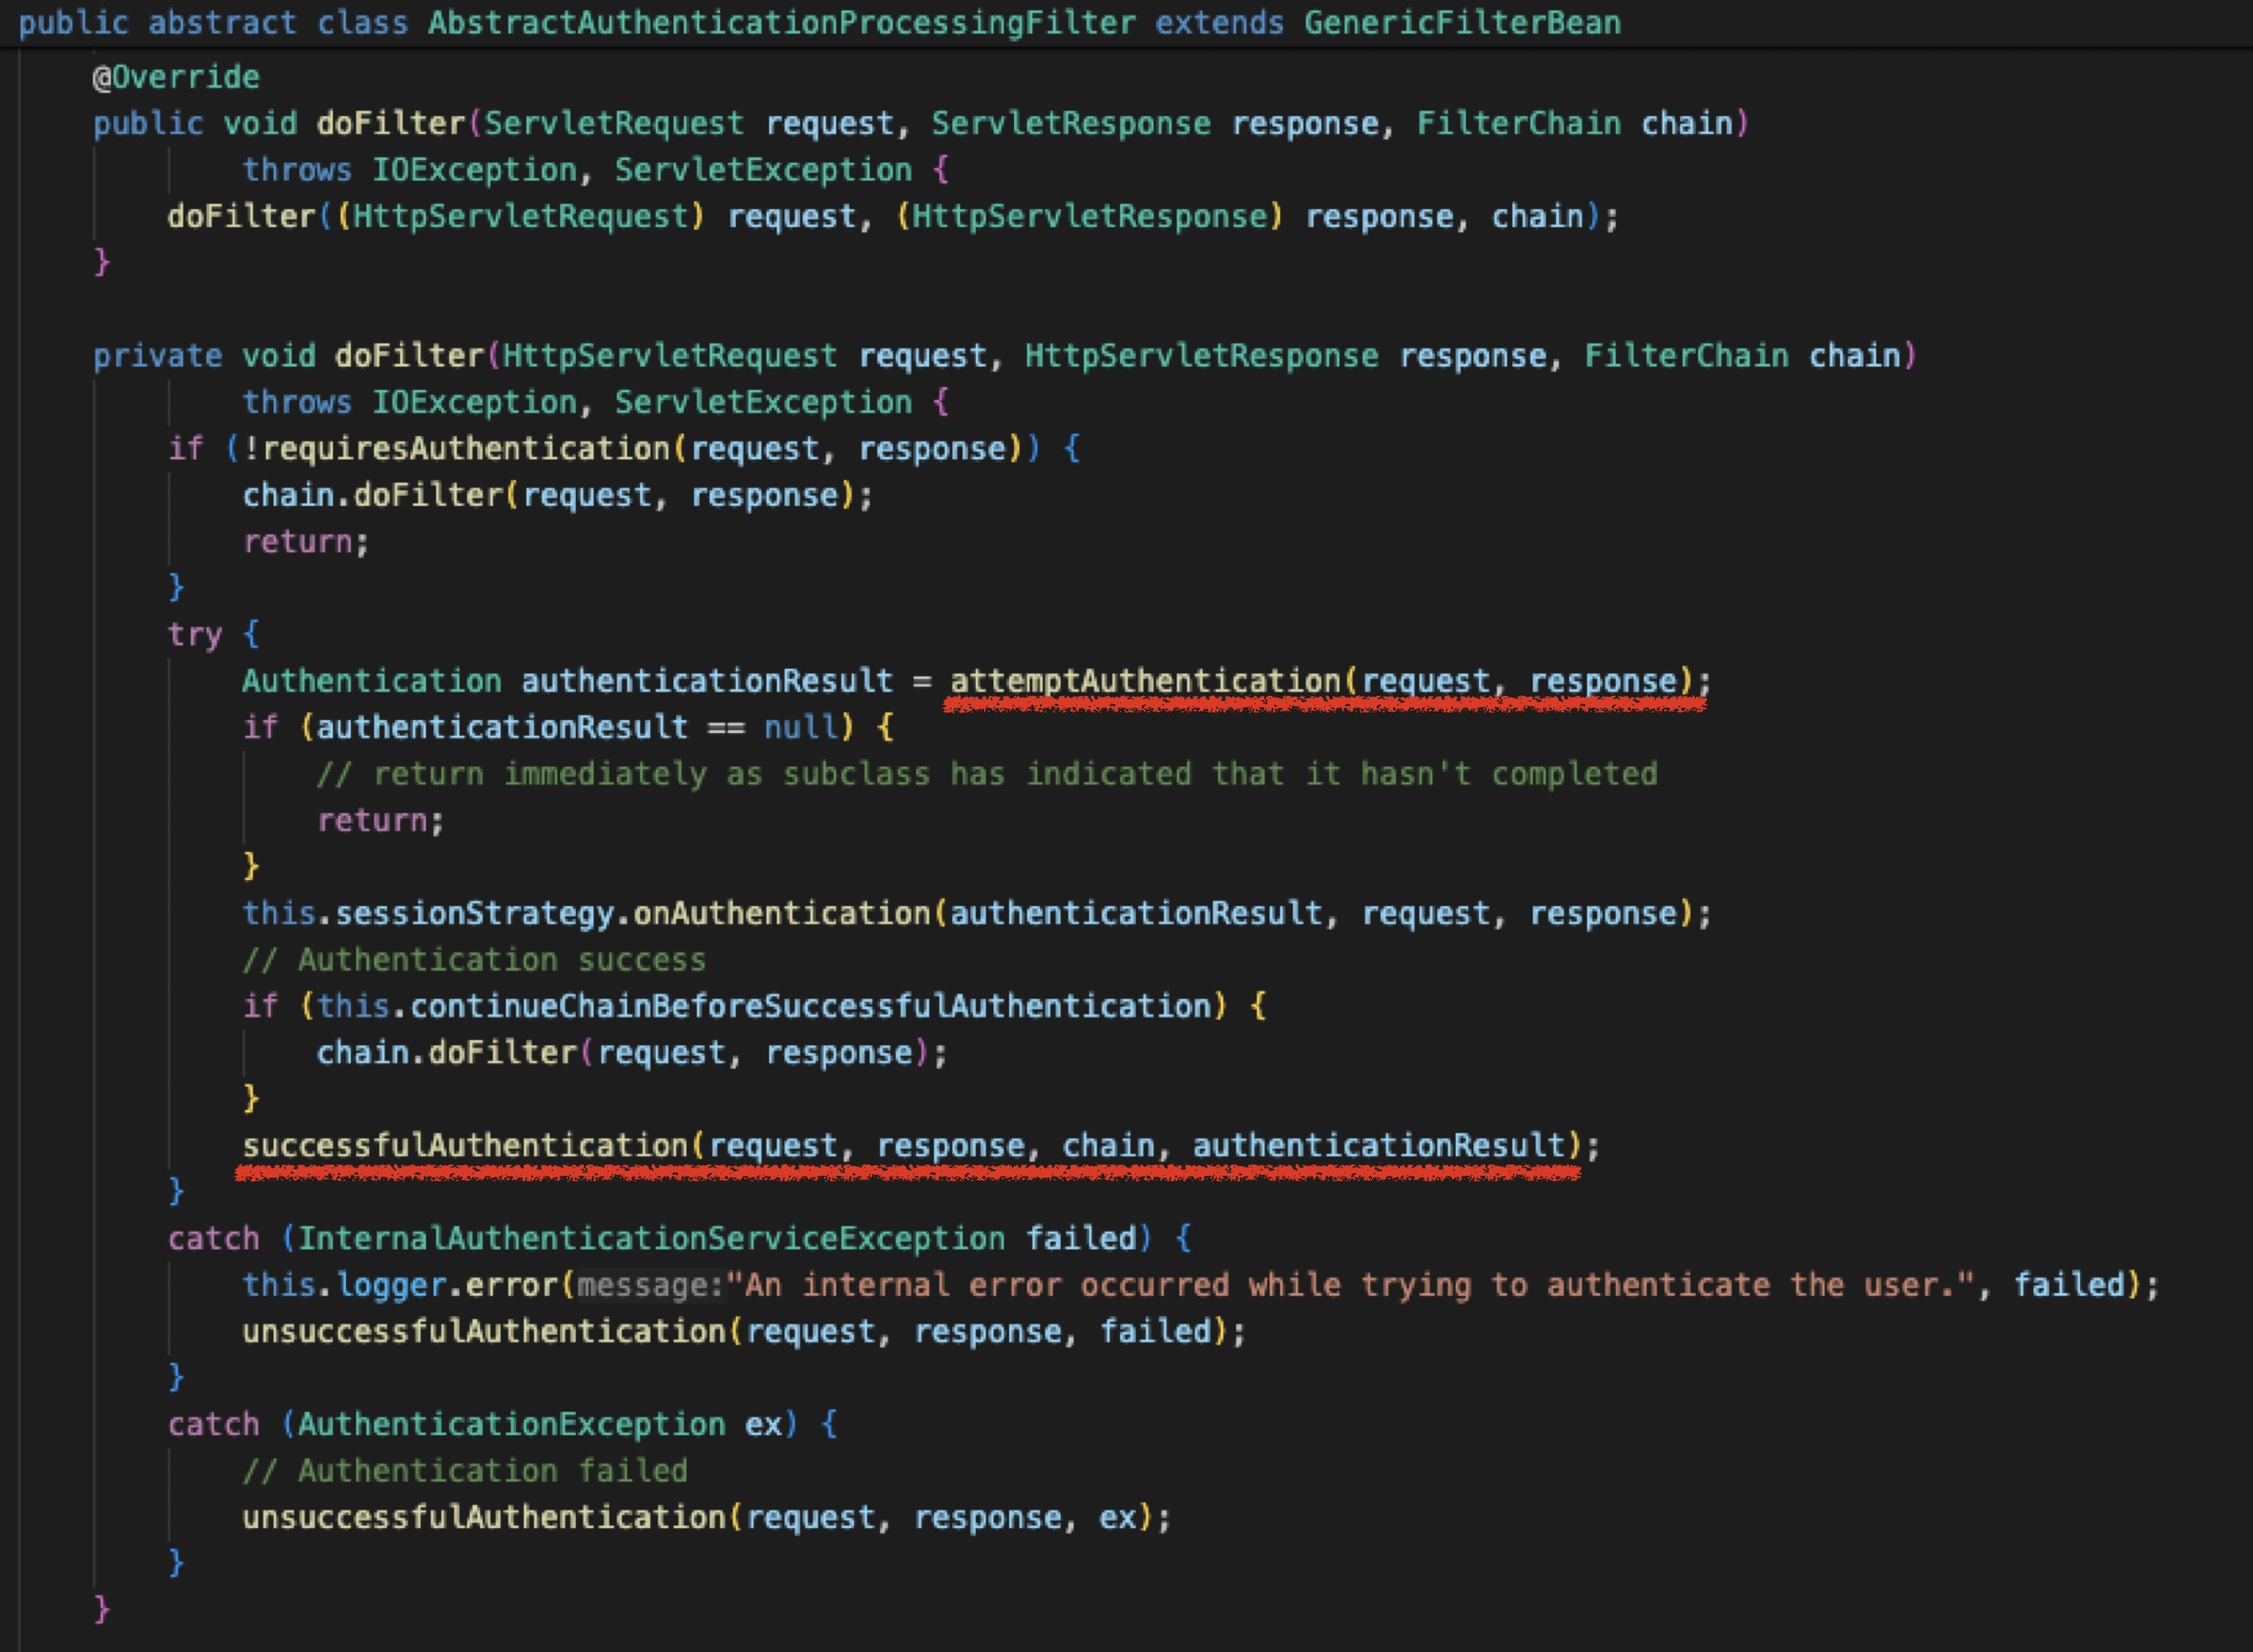2253x1652 pixels.
Task: Click sessionStrategy in the onAuthentication line
Action: point(474,913)
